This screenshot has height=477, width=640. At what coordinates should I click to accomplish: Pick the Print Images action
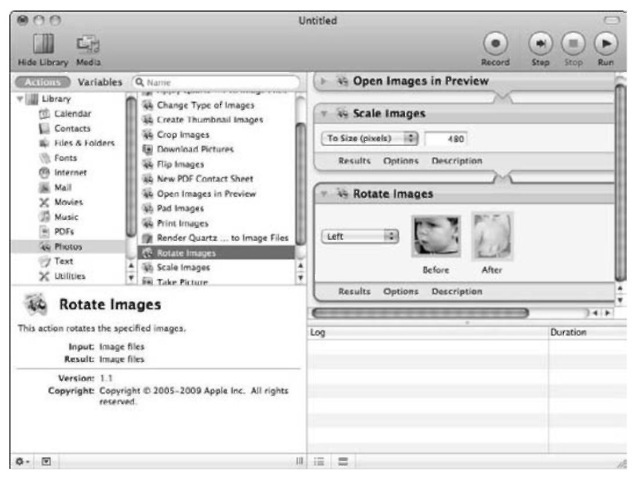175,223
